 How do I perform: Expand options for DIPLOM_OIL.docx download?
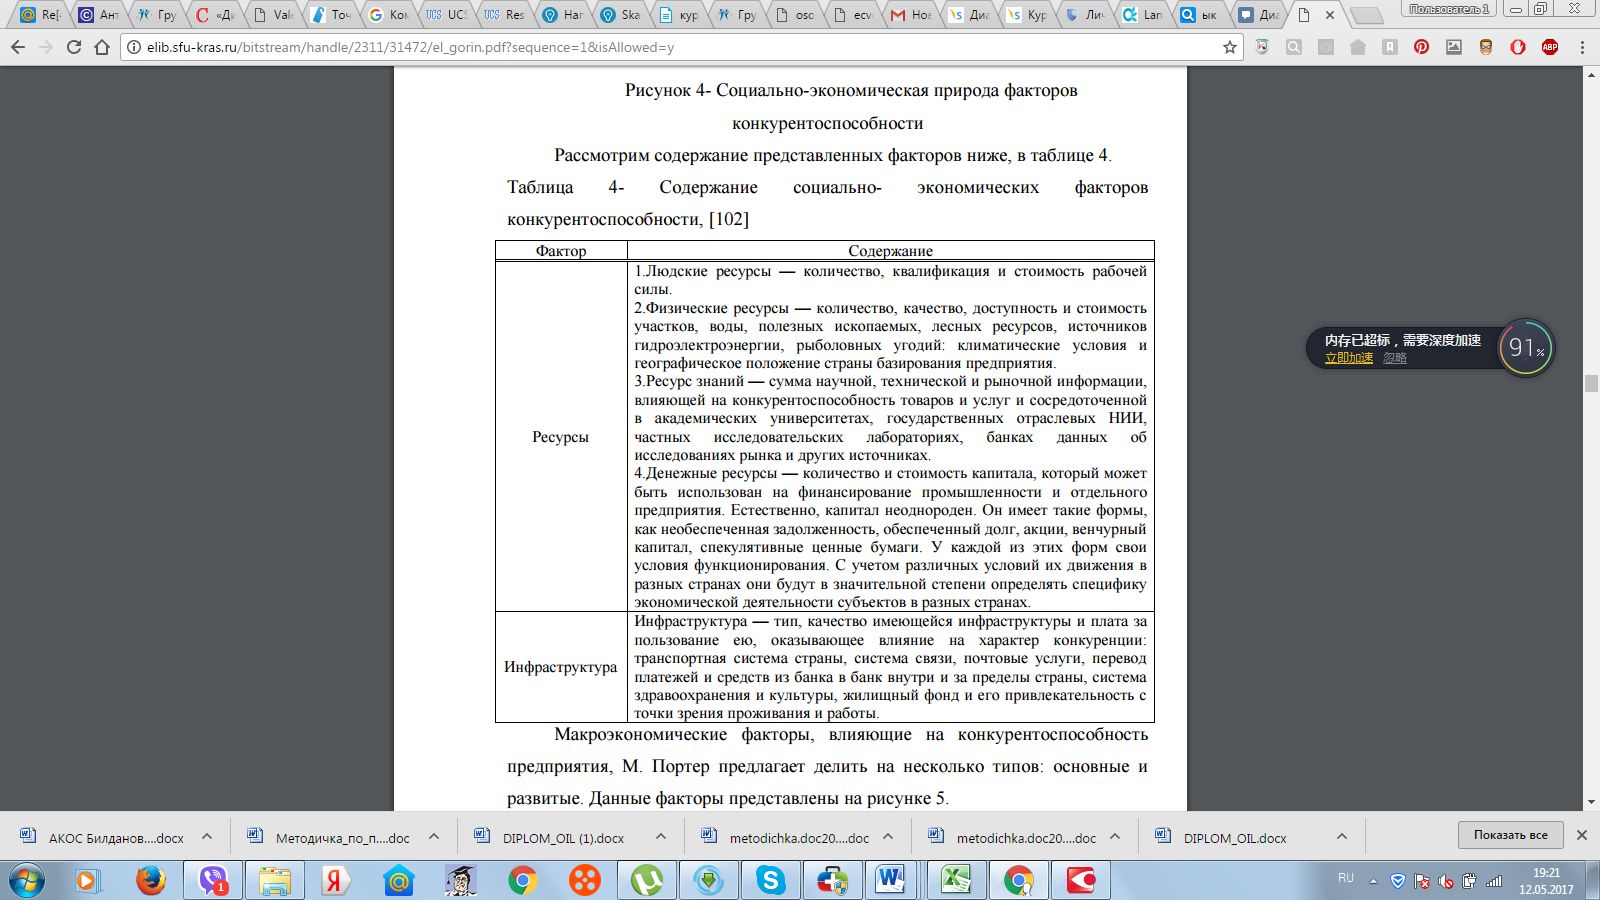point(1342,837)
